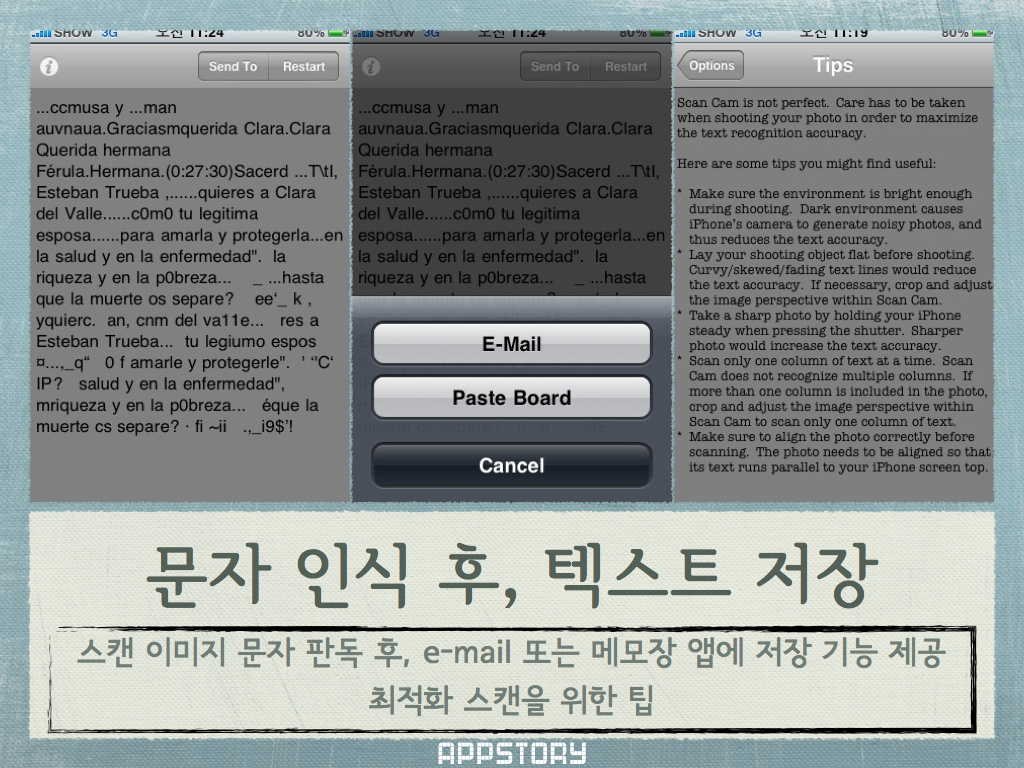
Task: Select the headline "문자 인식 후, 텍스트 저장"
Action: 512,575
